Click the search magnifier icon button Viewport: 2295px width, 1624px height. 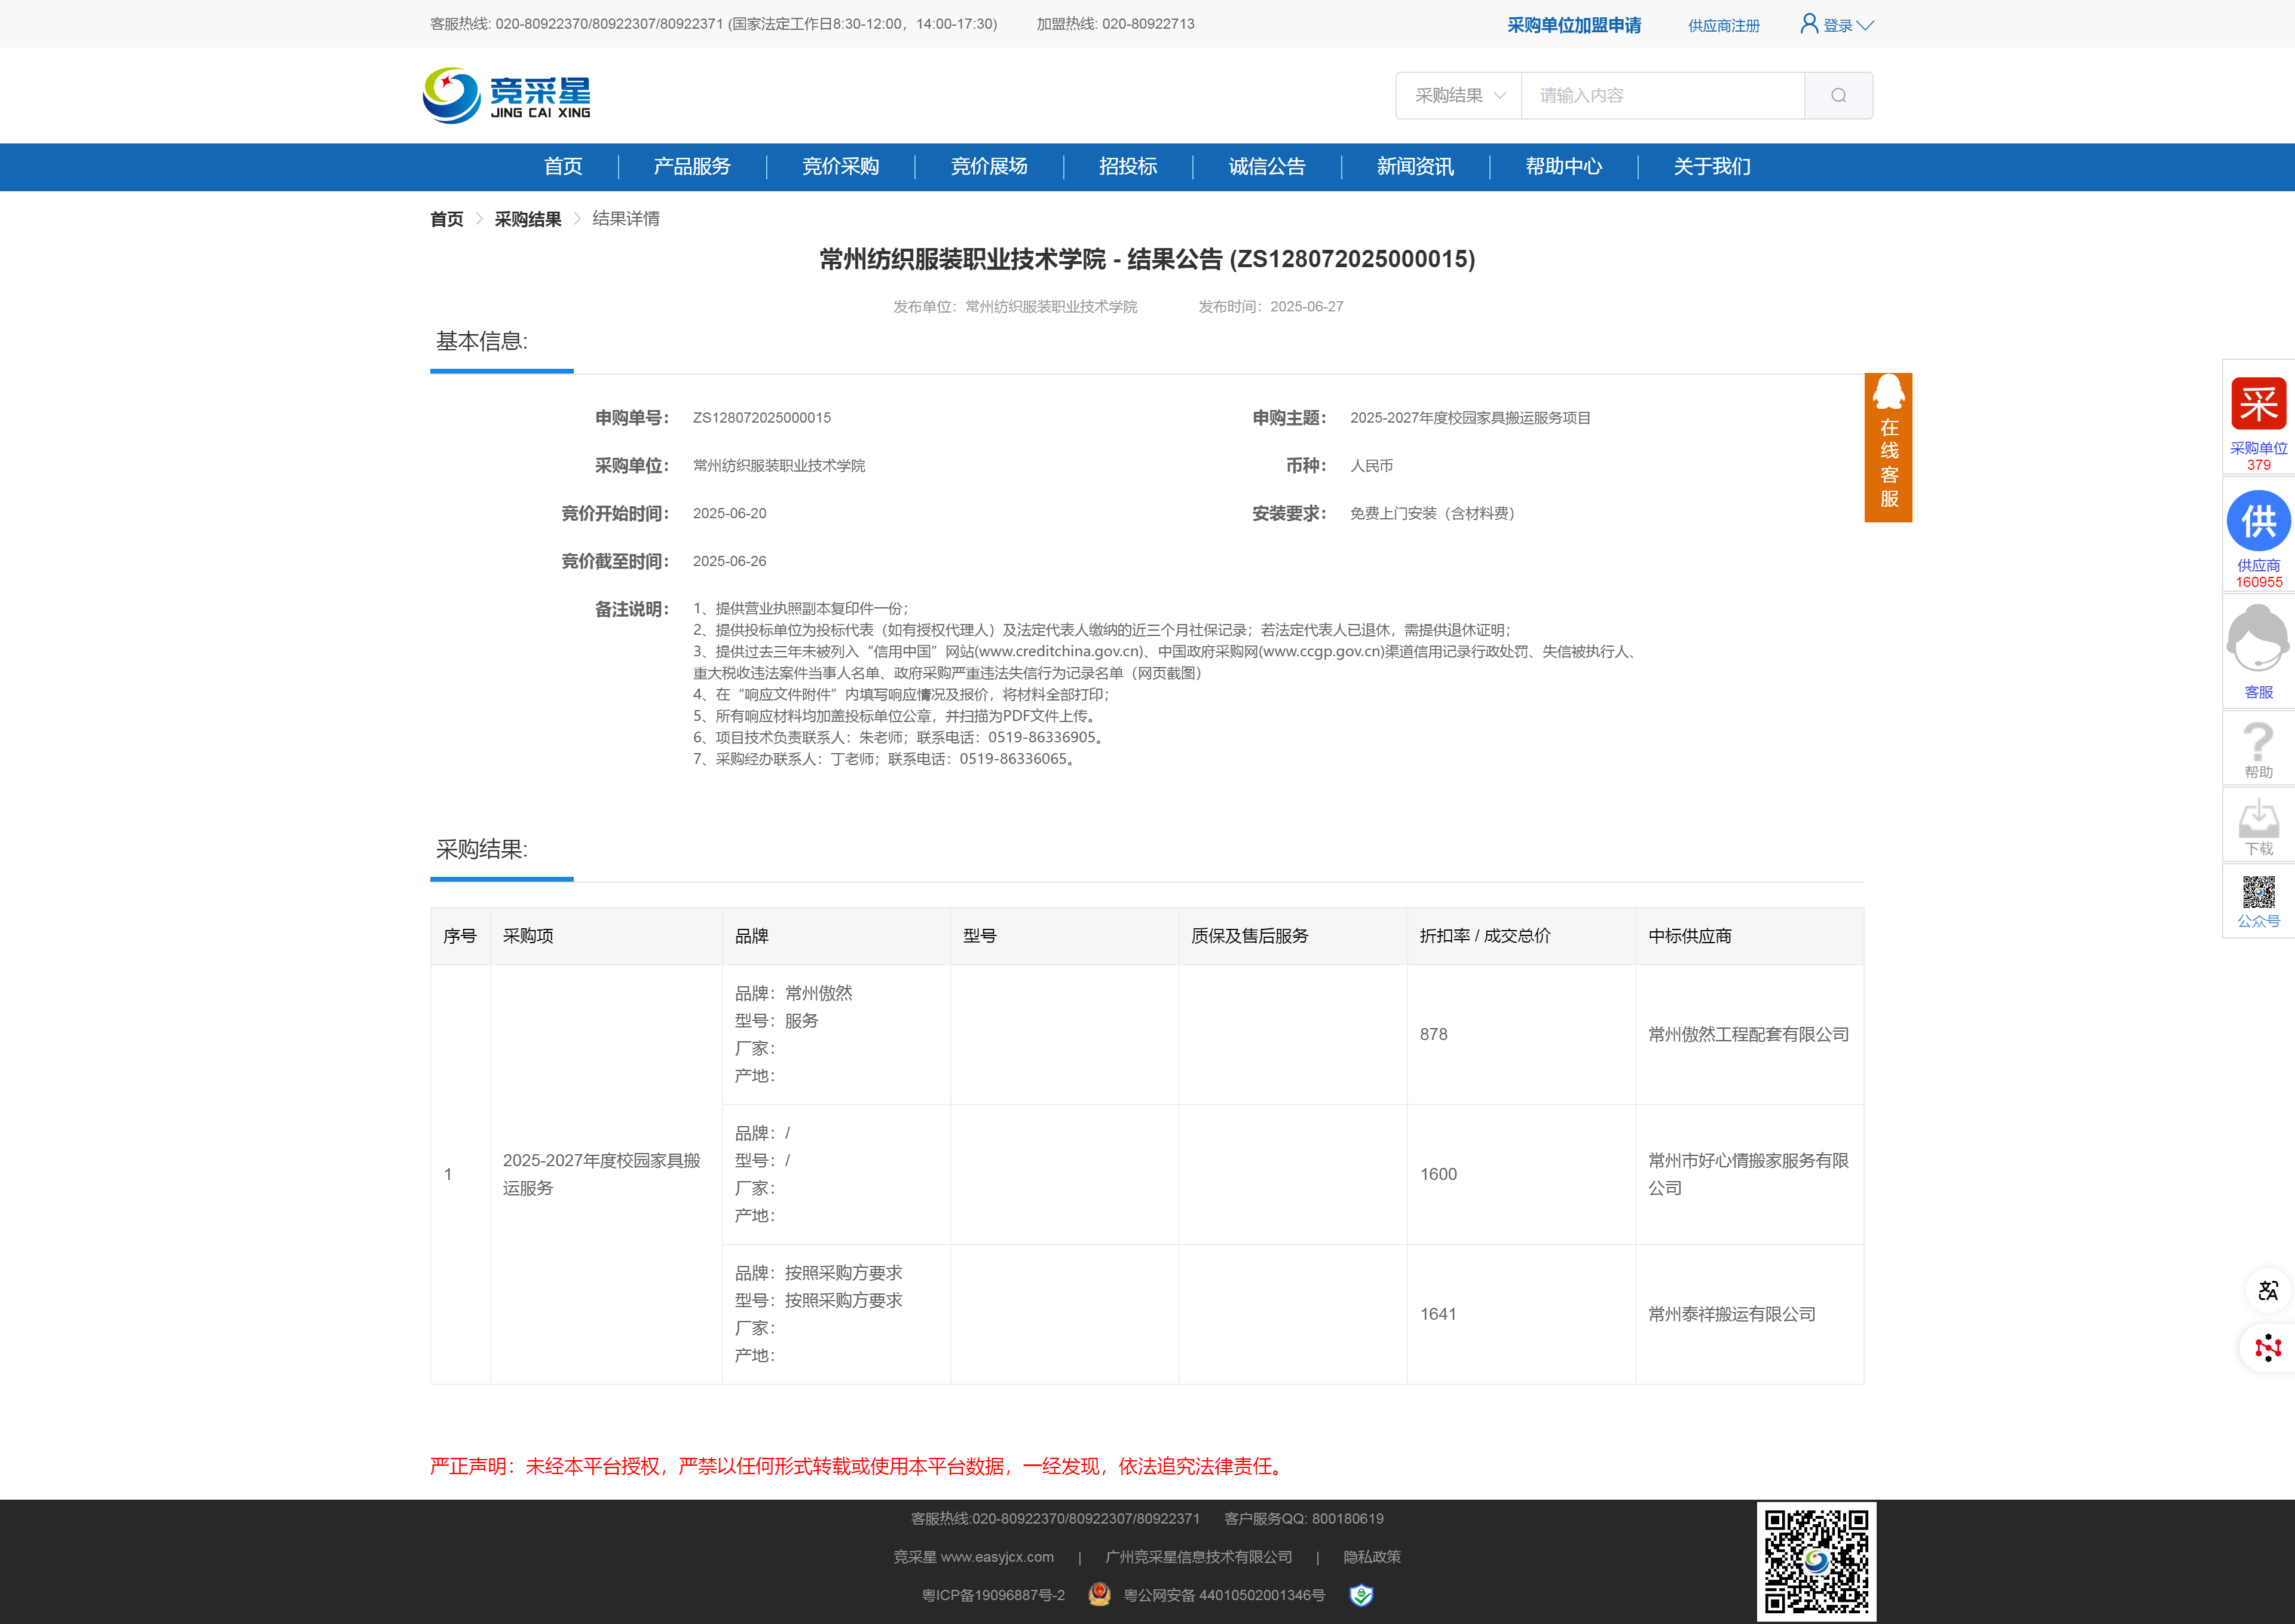click(1838, 95)
